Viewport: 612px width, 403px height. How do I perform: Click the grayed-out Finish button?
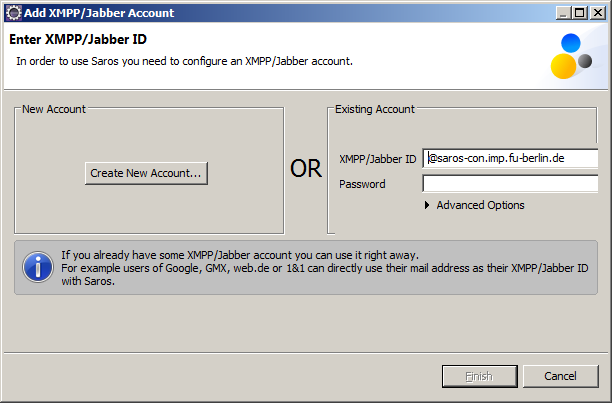480,376
